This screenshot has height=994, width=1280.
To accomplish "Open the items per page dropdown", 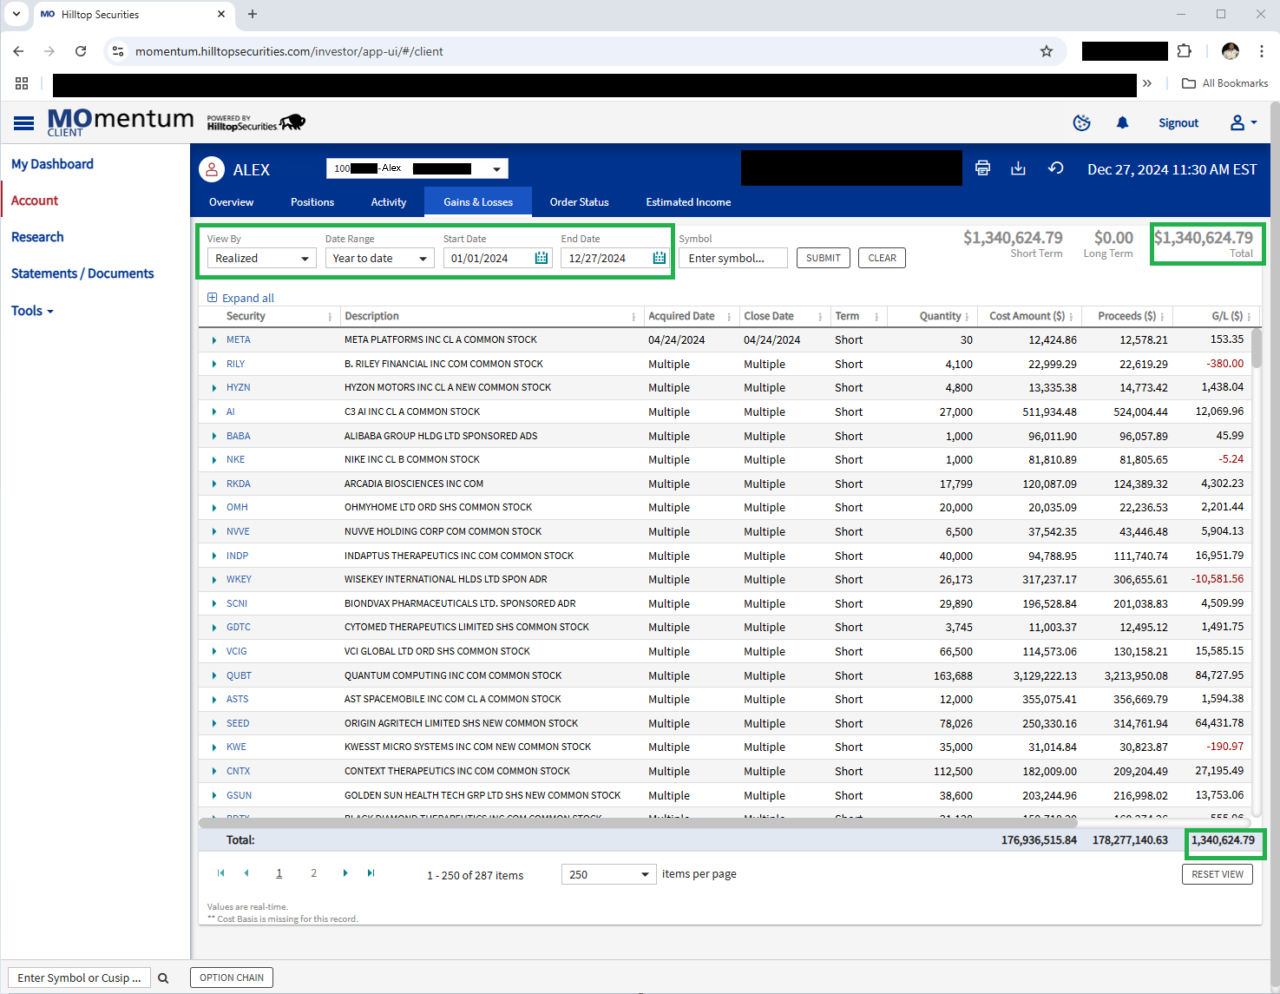I will 609,874.
